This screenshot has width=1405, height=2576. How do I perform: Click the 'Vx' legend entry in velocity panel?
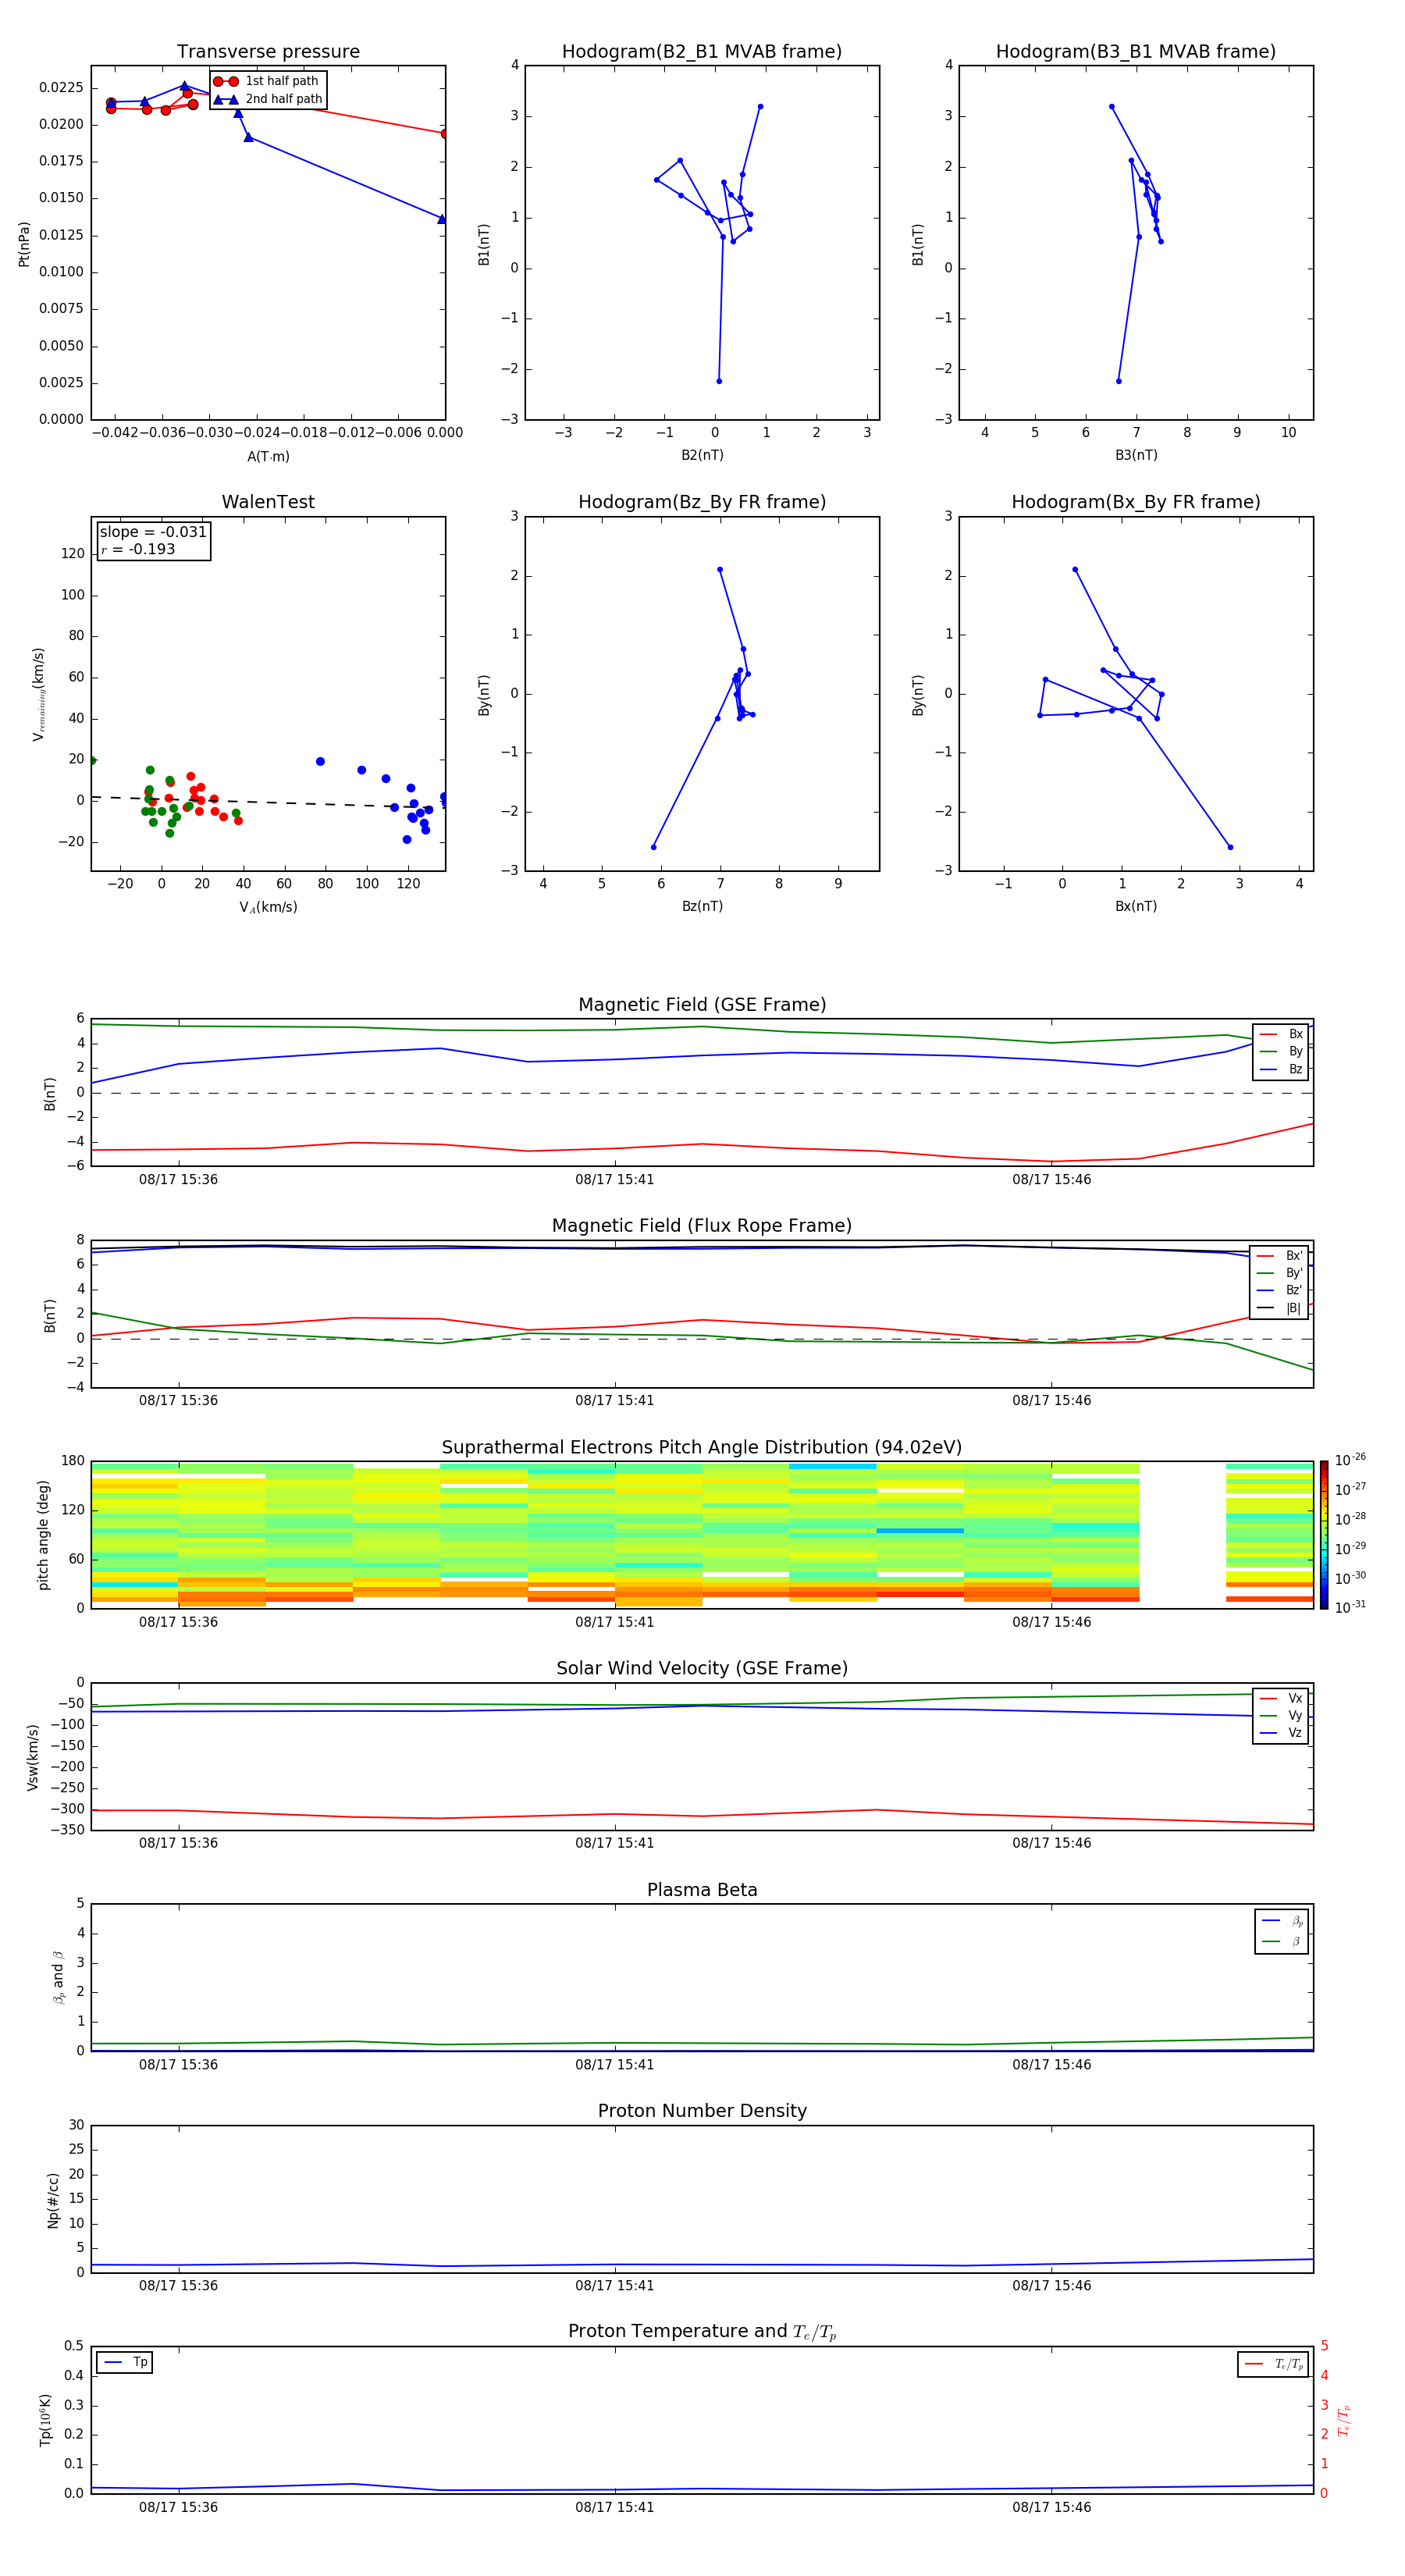(1281, 1698)
